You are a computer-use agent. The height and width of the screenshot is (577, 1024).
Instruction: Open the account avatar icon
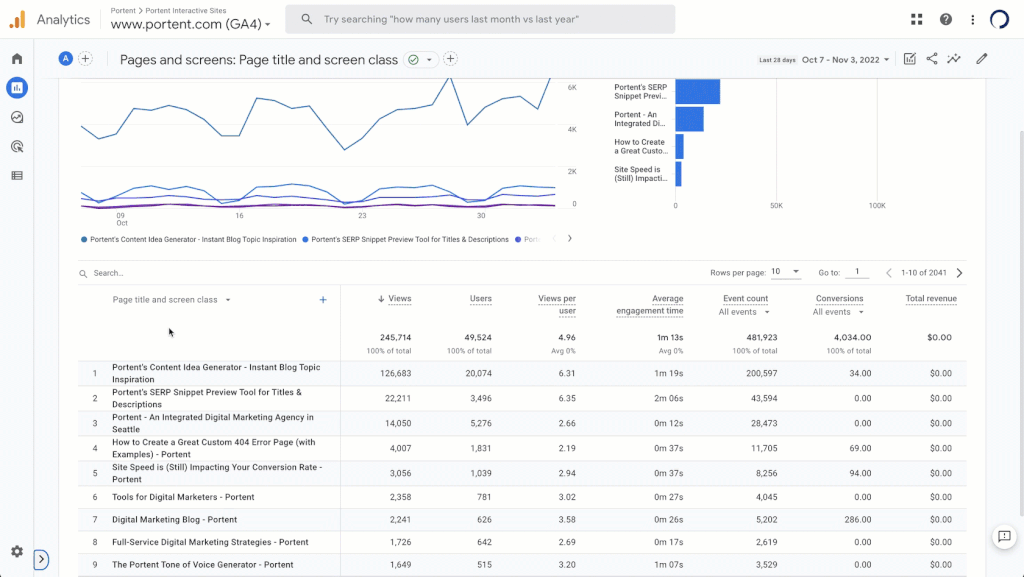click(1000, 20)
